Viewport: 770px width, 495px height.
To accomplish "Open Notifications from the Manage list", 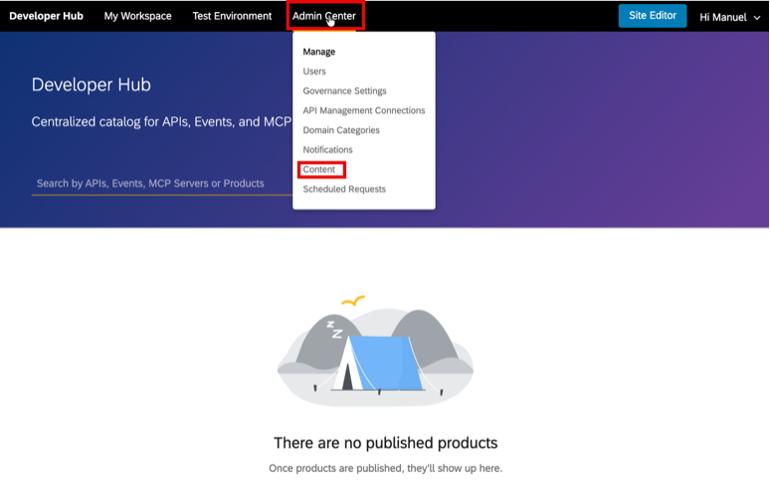I will coord(328,150).
